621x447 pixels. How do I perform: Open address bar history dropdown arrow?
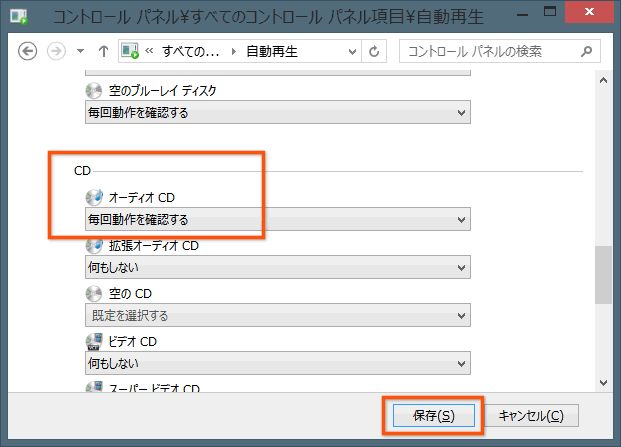349,51
